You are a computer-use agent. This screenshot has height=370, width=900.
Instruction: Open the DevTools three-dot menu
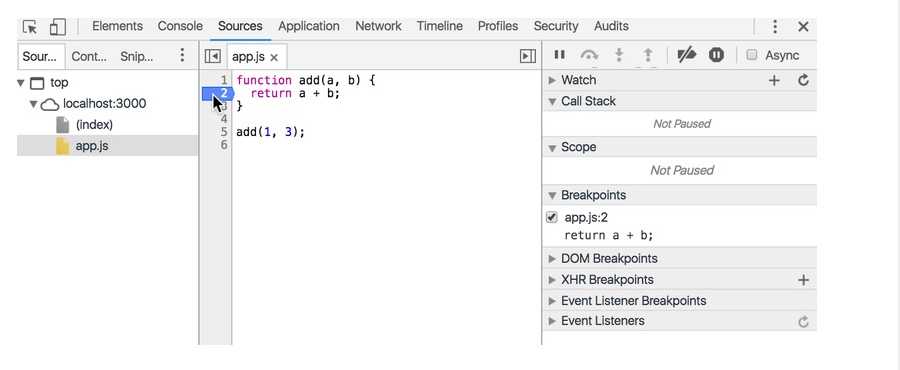775,26
